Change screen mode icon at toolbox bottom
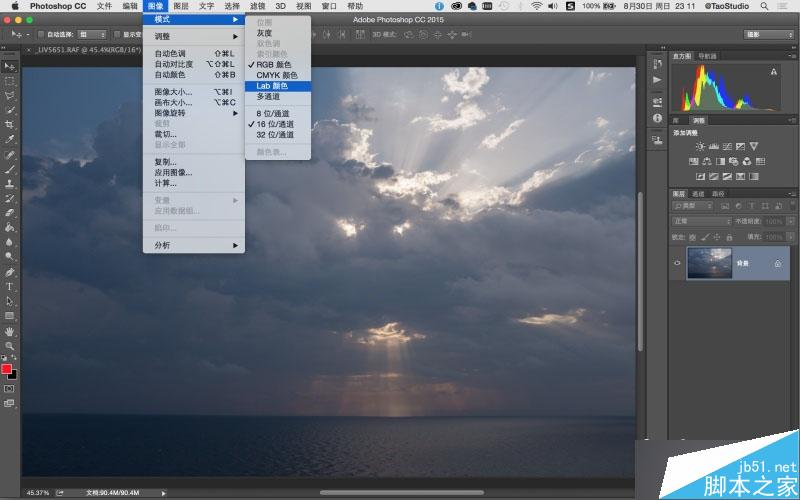 click(x=9, y=403)
